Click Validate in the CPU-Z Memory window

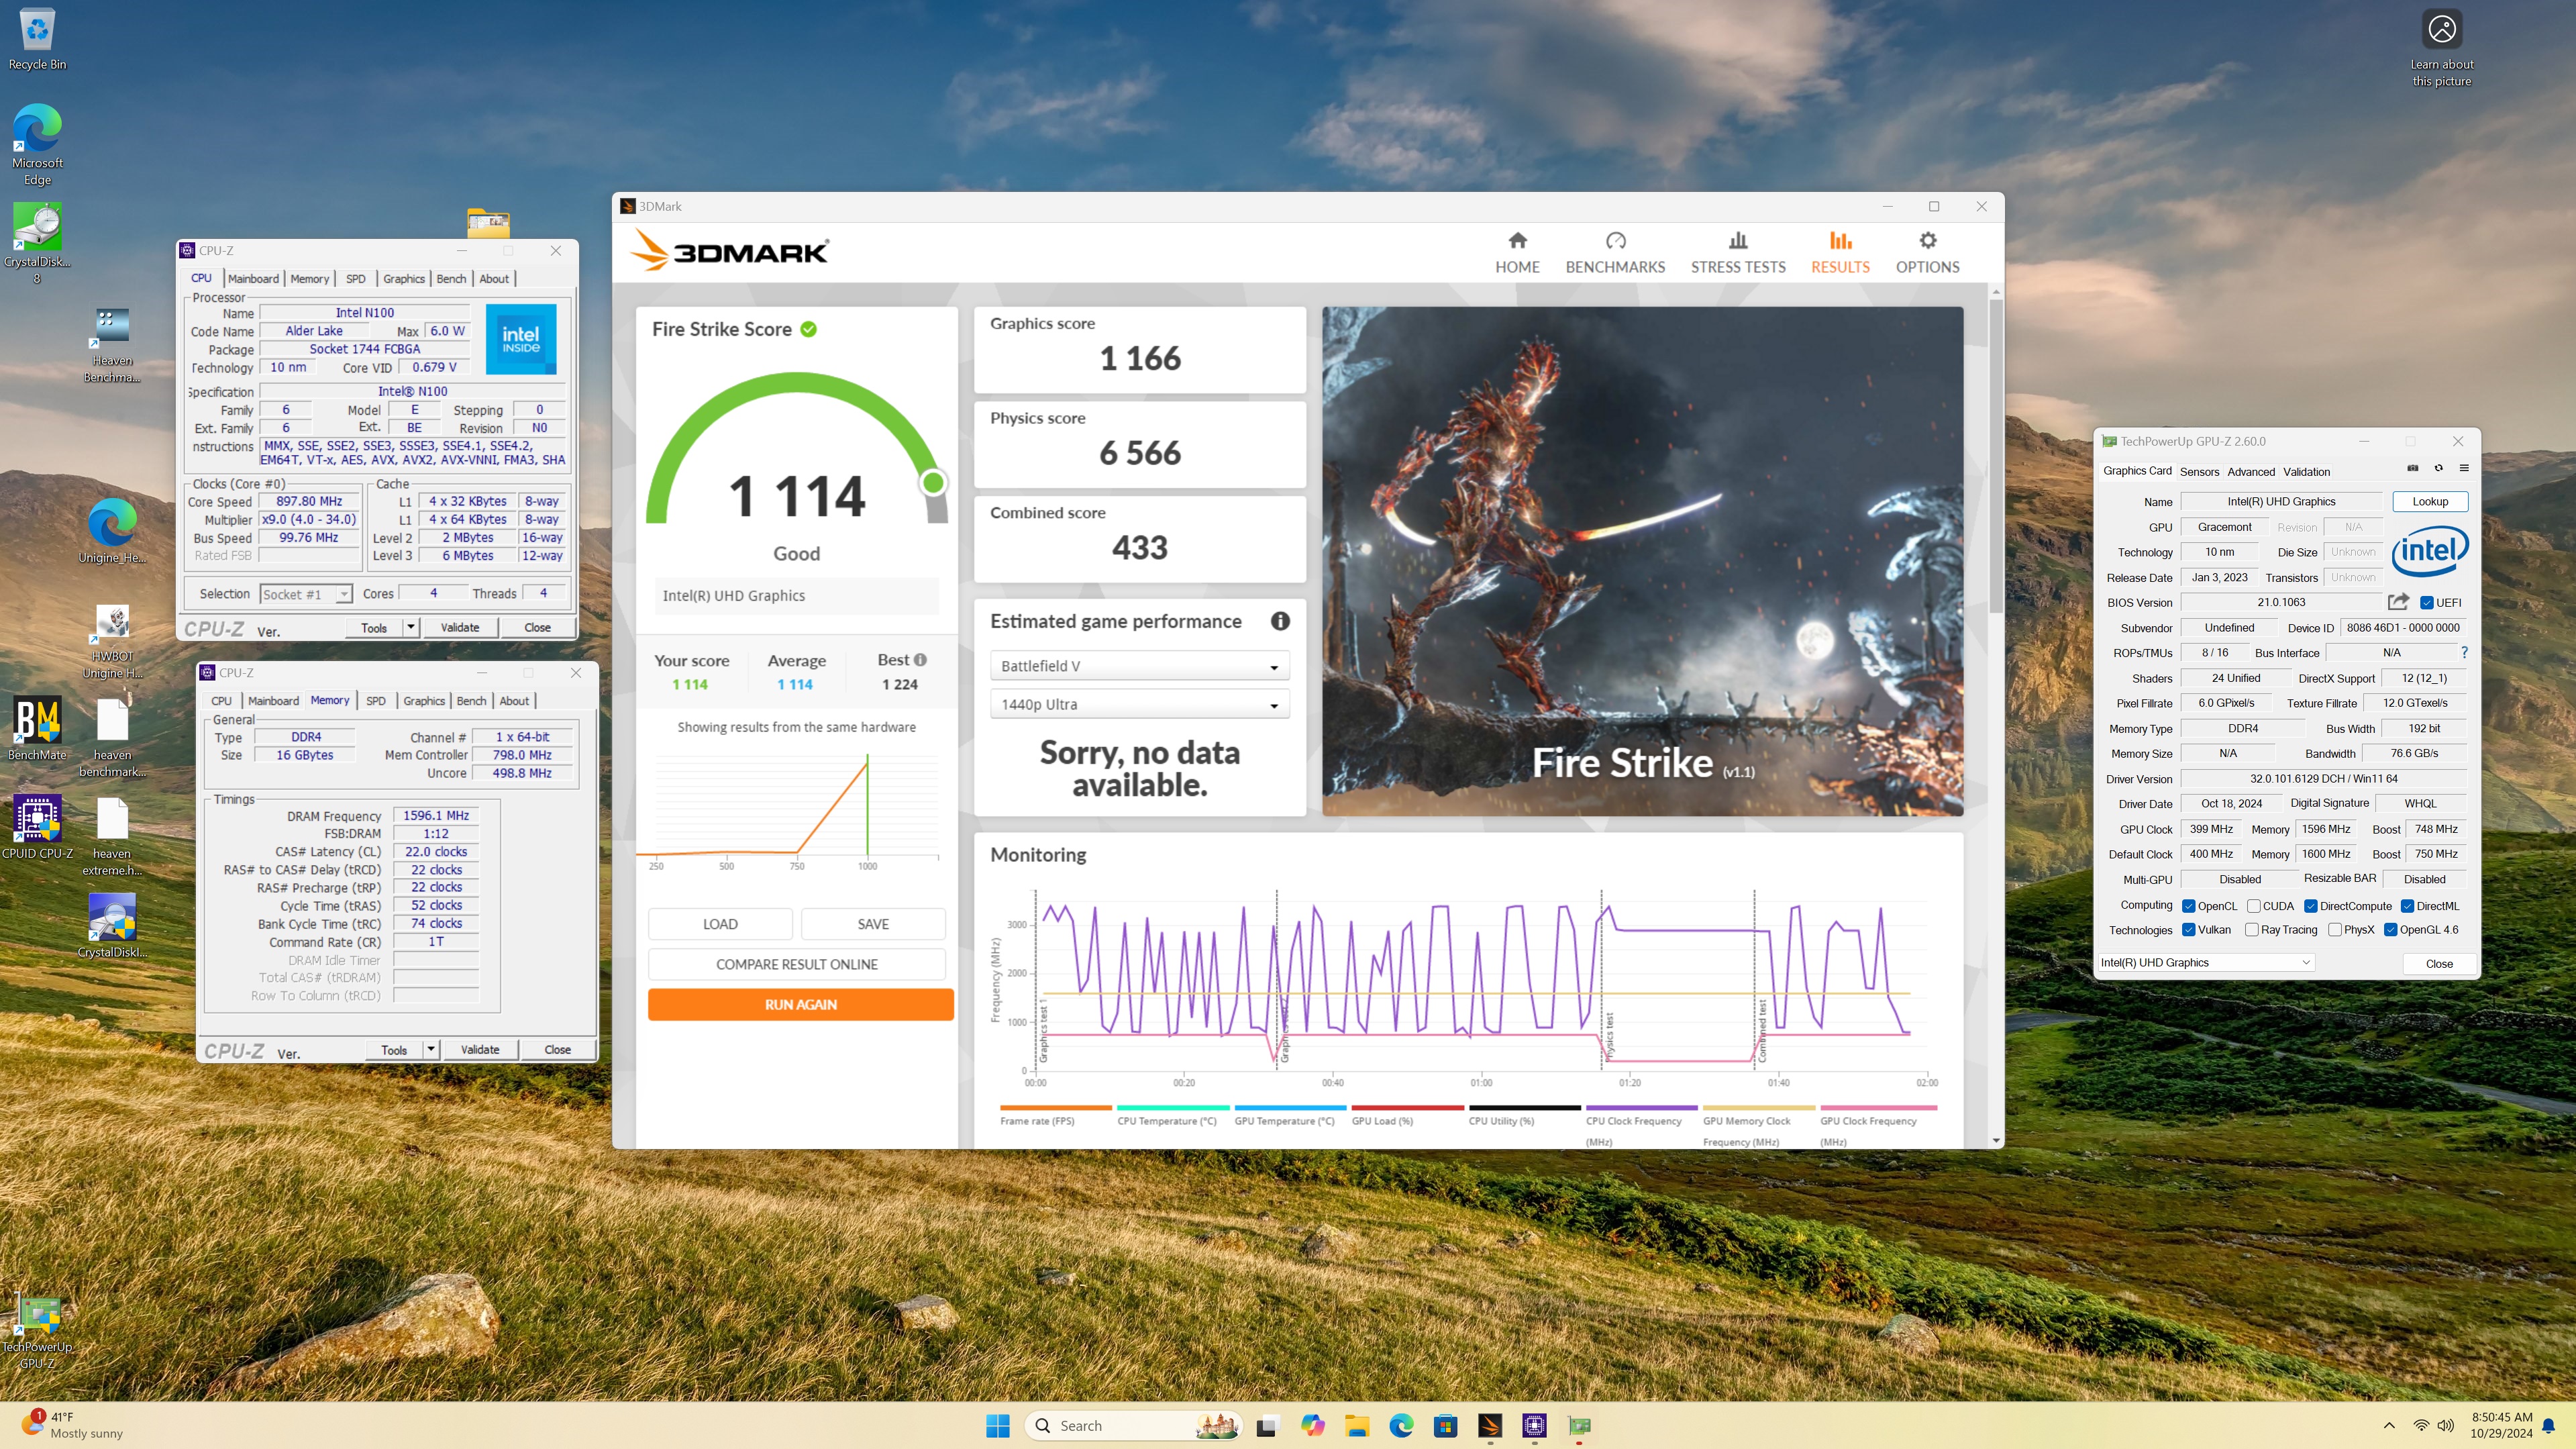click(479, 1049)
